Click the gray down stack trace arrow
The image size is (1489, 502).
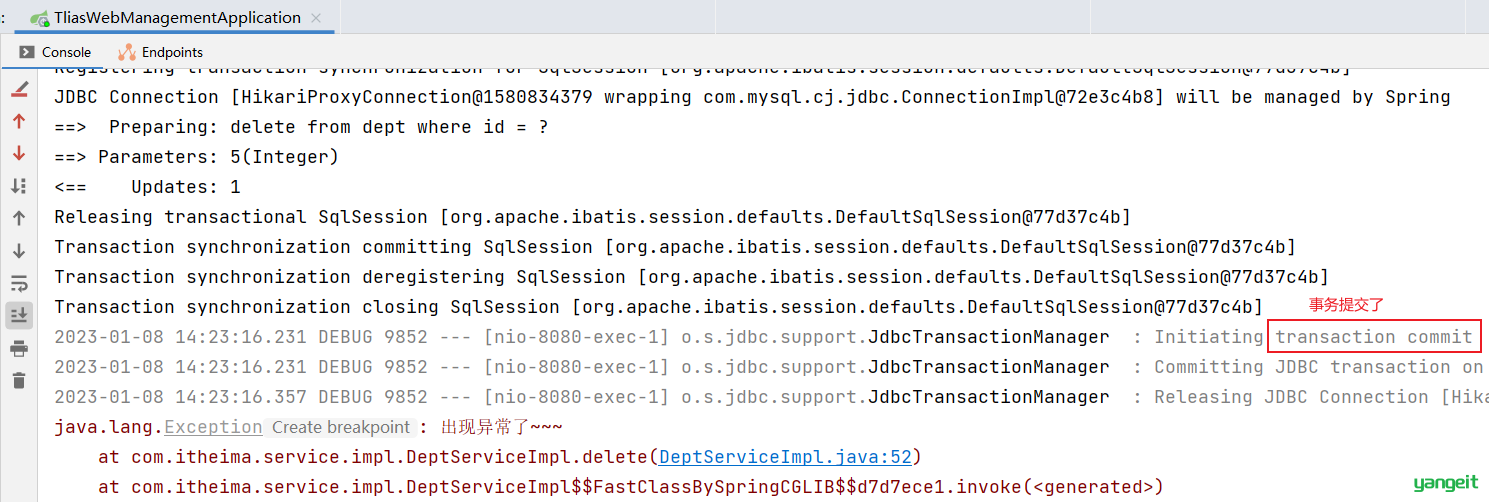(19, 251)
